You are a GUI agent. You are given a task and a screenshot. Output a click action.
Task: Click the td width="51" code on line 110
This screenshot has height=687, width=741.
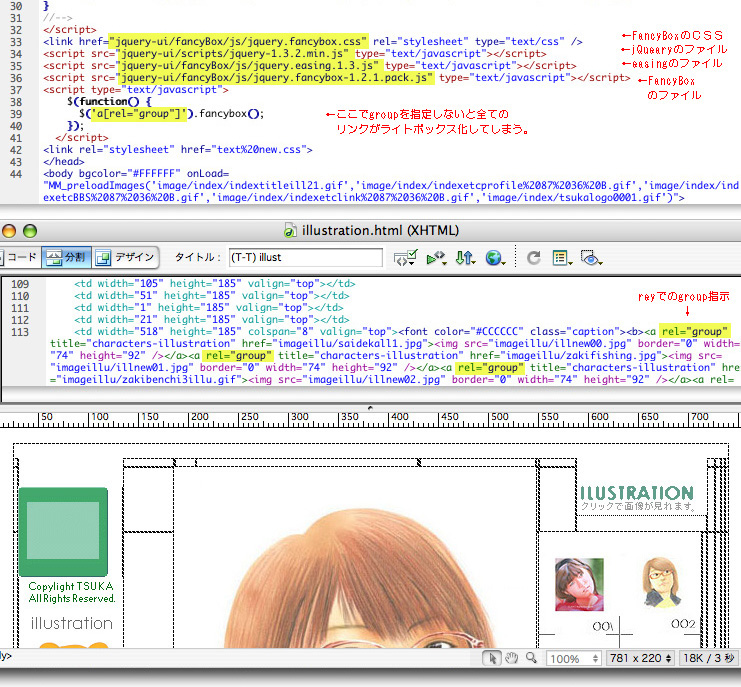click(x=211, y=296)
